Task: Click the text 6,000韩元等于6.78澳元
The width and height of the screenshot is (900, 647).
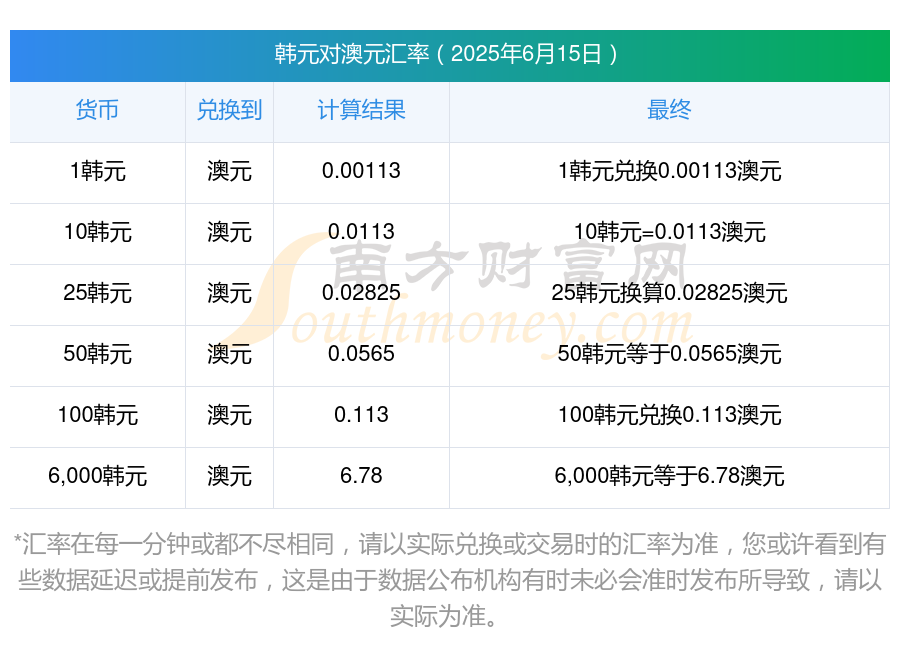Action: [669, 476]
